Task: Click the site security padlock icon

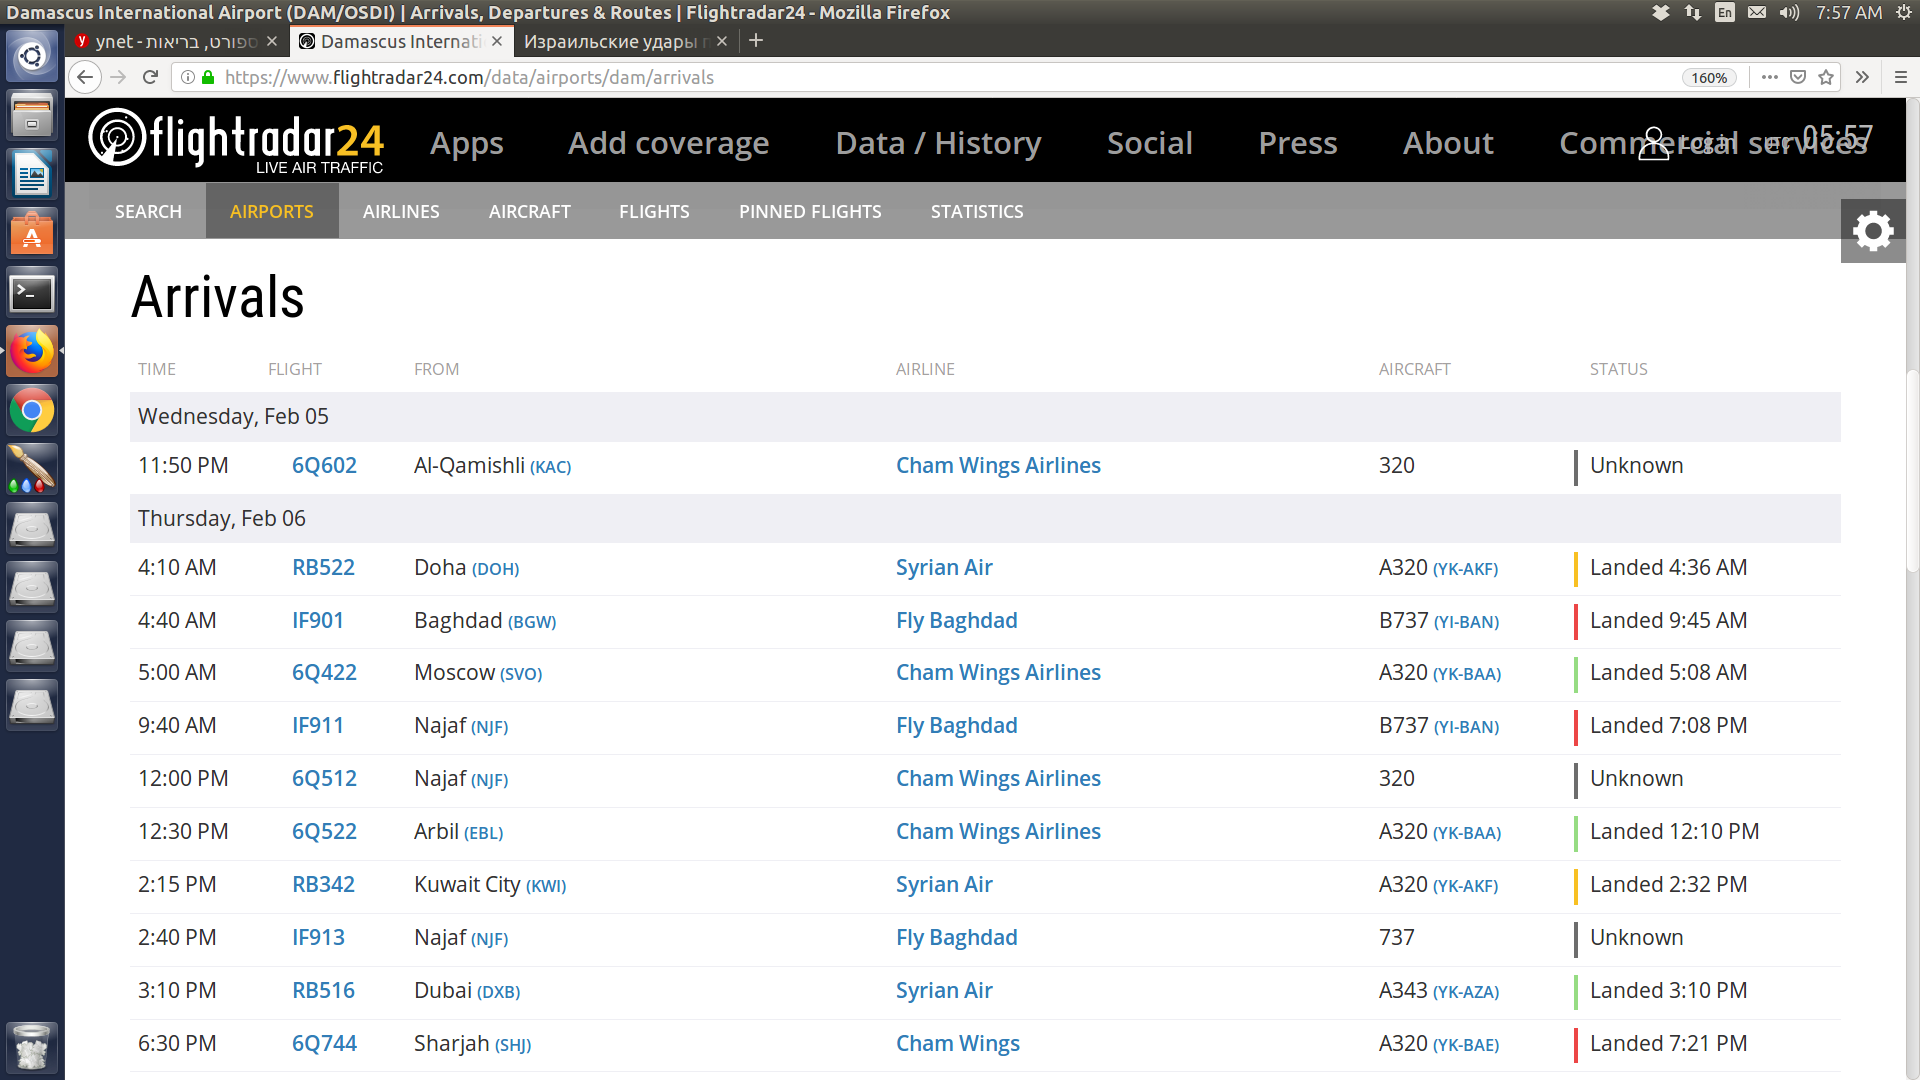Action: [x=208, y=77]
